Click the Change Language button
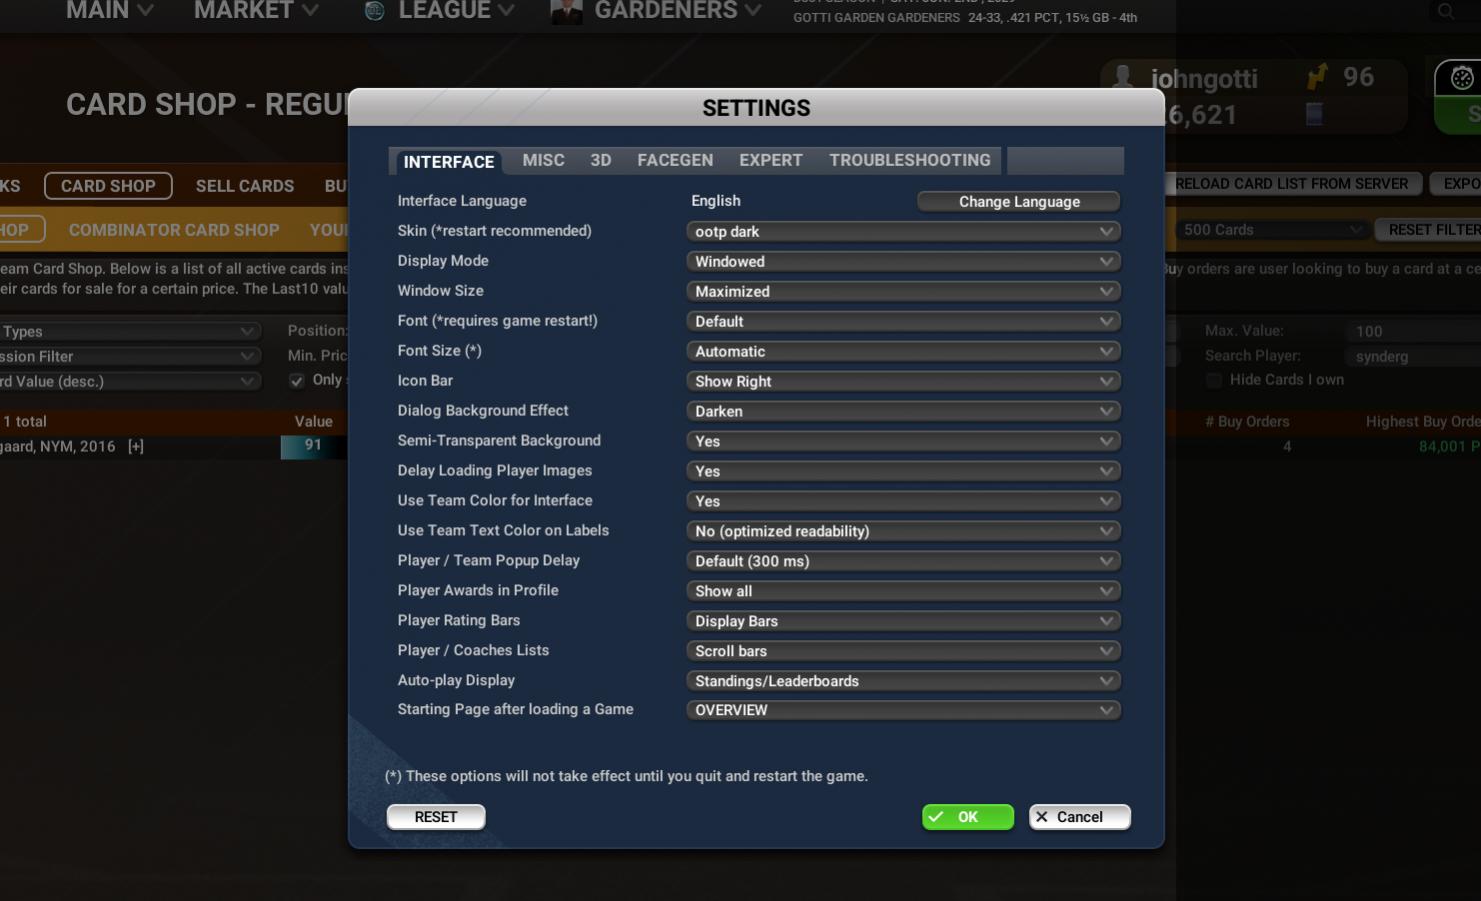Viewport: 1481px width, 901px height. click(x=1018, y=201)
